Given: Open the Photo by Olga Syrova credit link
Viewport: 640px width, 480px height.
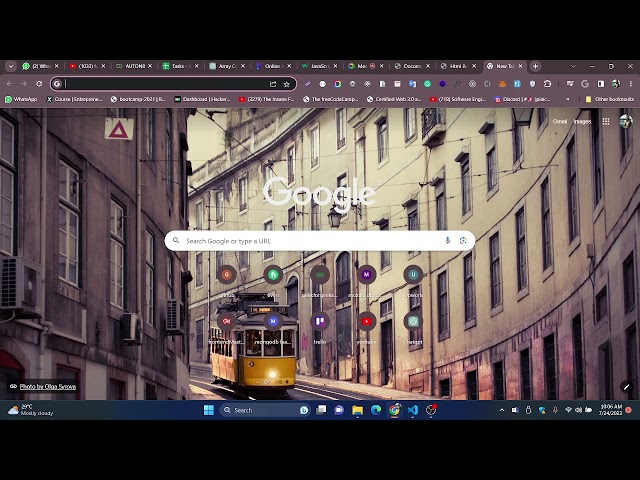Looking at the screenshot, I should point(48,386).
